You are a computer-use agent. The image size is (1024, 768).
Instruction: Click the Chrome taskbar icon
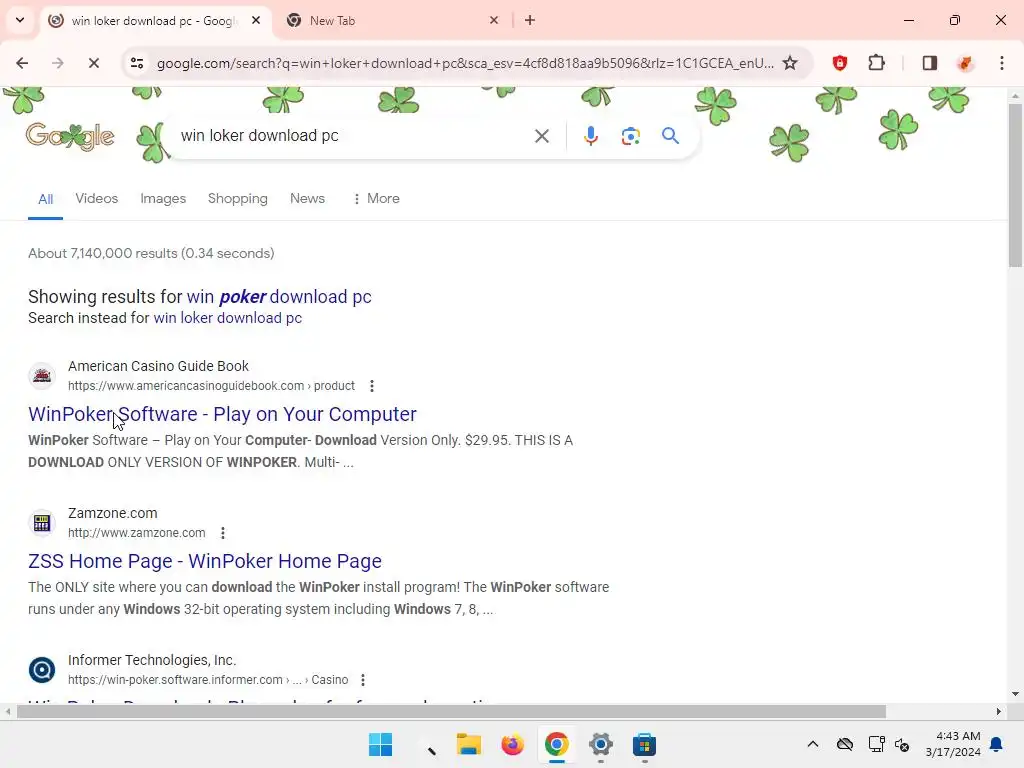tap(556, 744)
